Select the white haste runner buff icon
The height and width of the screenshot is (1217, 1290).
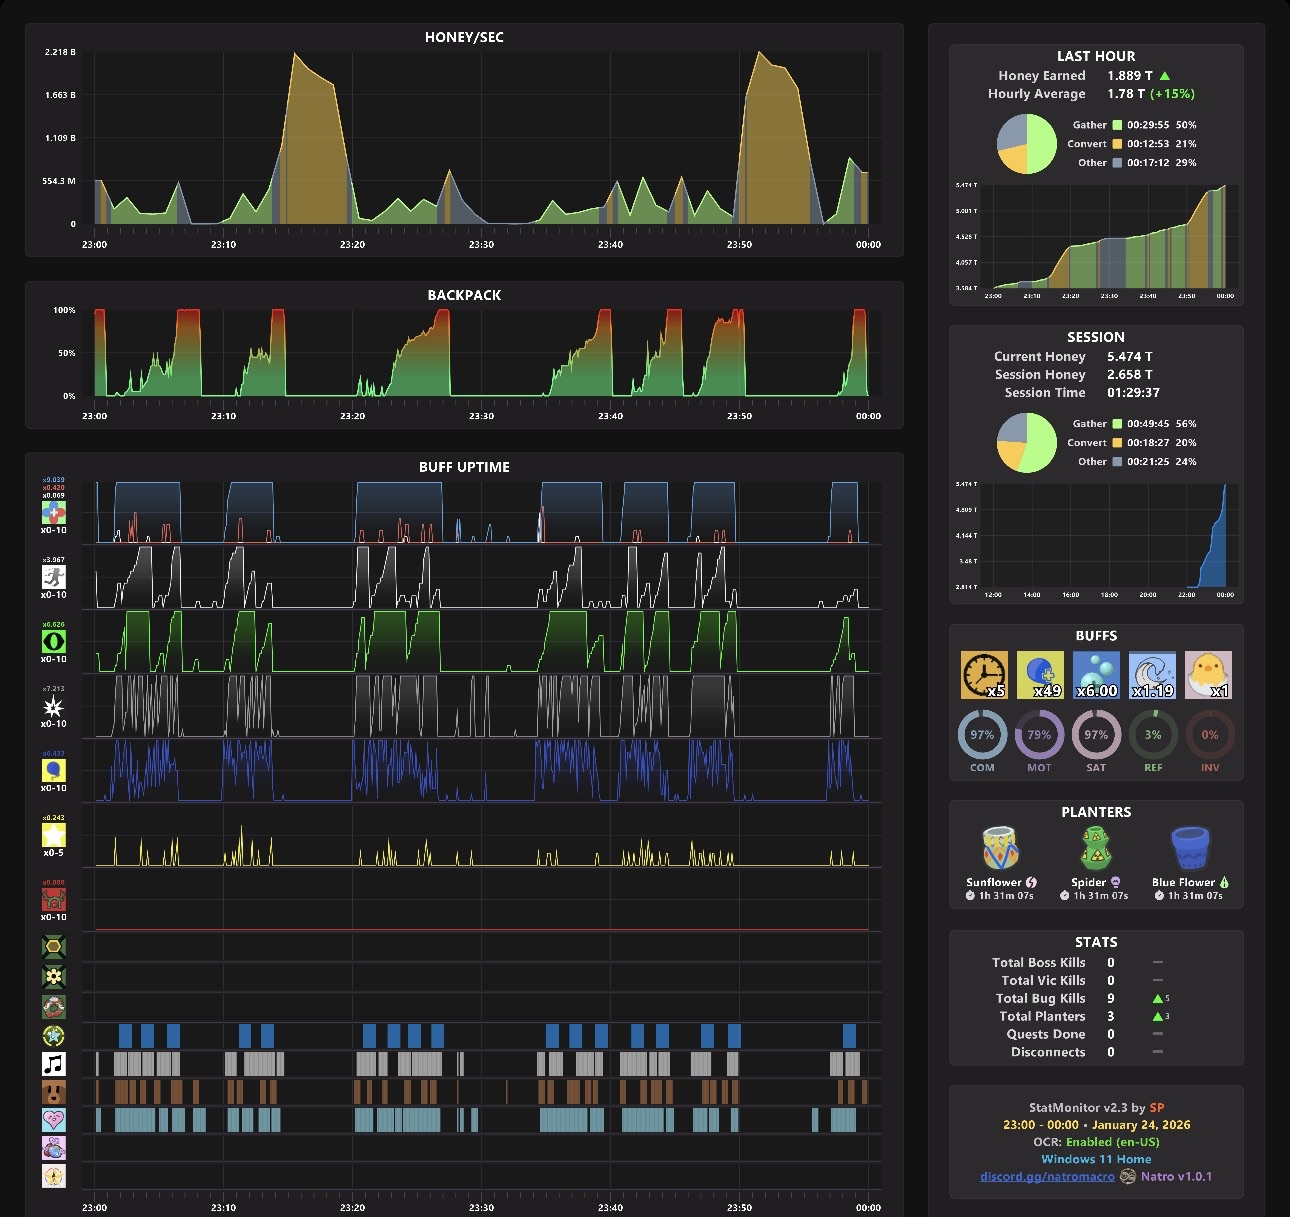pyautogui.click(x=54, y=577)
